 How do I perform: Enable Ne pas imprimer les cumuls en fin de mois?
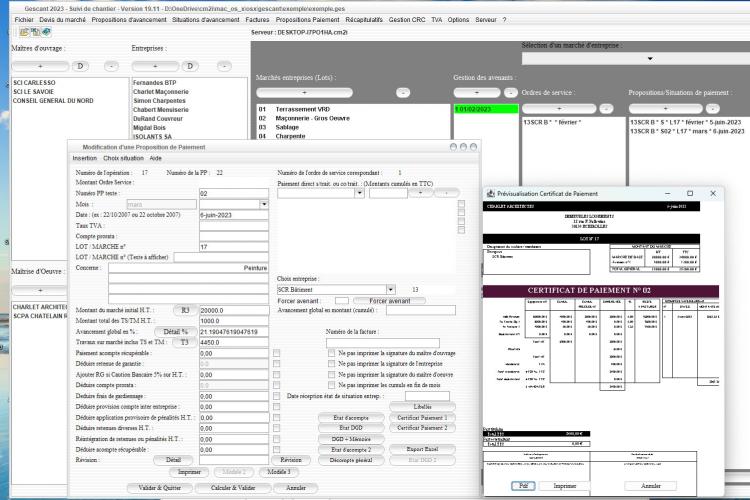[x=331, y=385]
